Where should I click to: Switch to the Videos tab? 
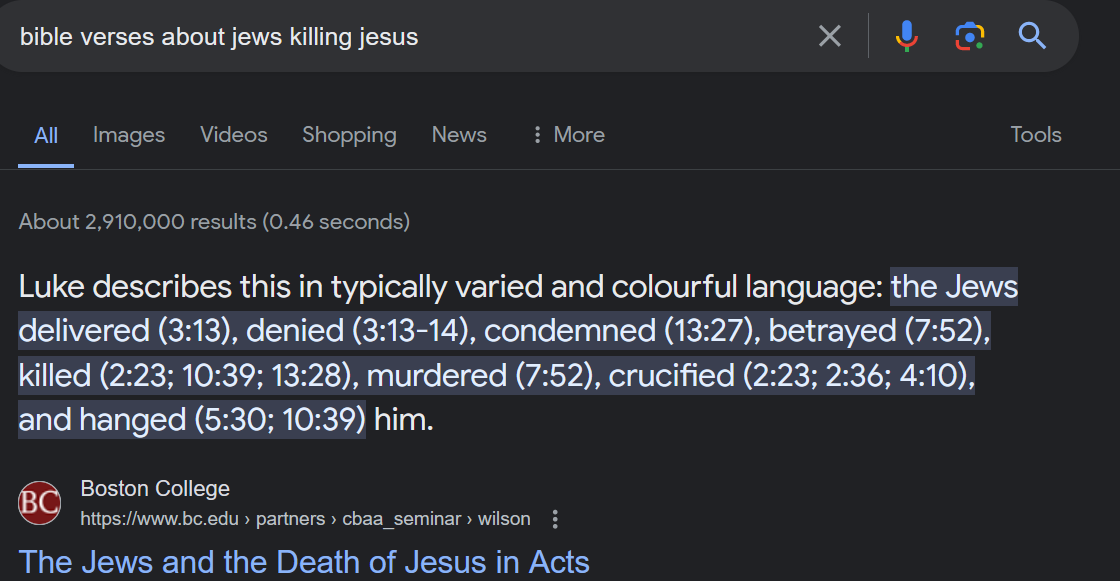[x=234, y=135]
